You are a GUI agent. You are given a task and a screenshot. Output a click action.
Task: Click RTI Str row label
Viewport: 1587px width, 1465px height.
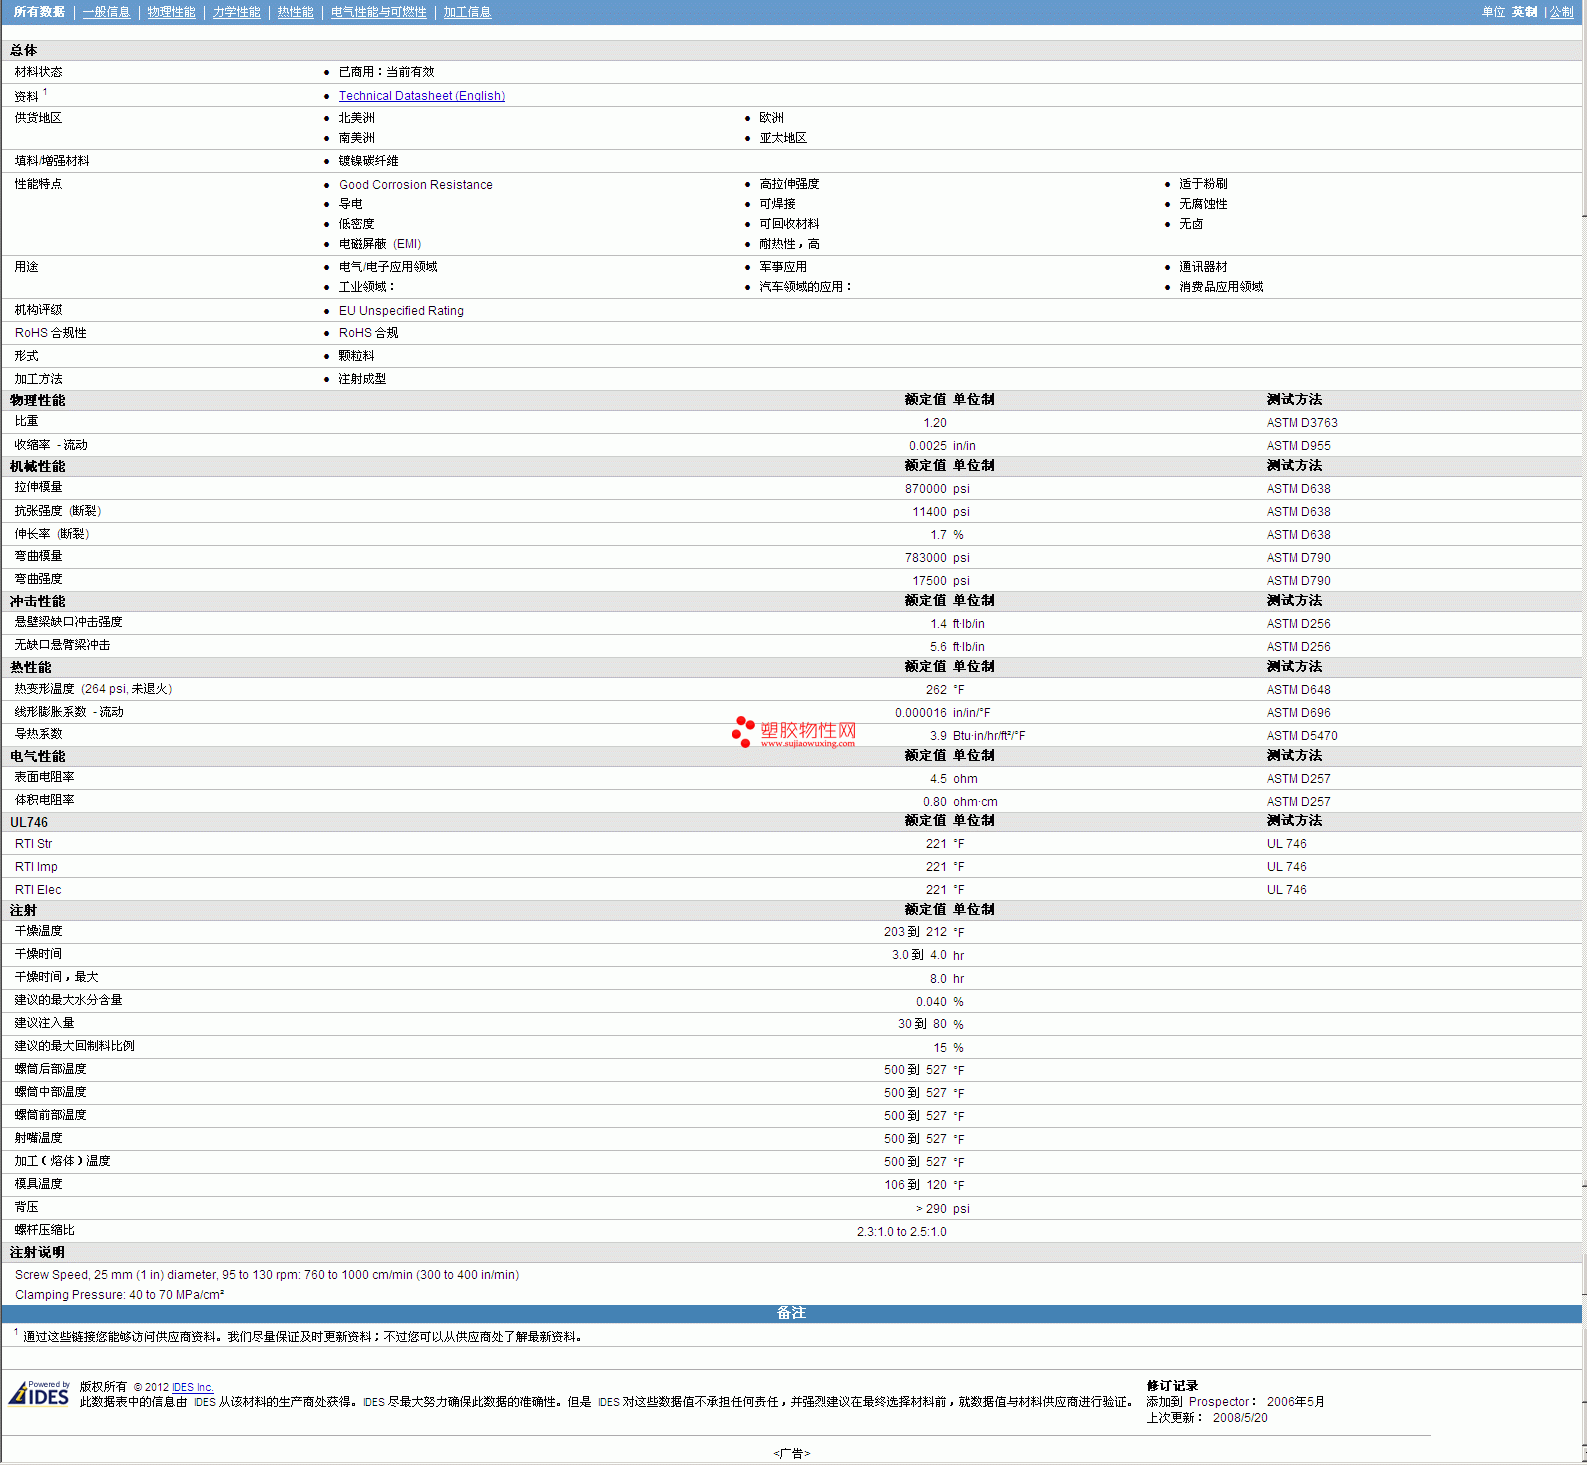33,844
